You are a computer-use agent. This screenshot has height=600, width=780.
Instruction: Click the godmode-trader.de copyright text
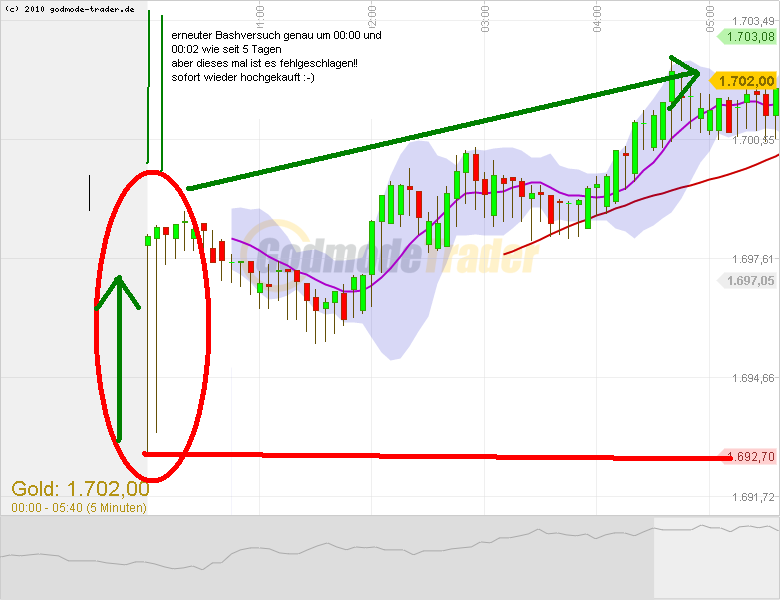pos(70,9)
